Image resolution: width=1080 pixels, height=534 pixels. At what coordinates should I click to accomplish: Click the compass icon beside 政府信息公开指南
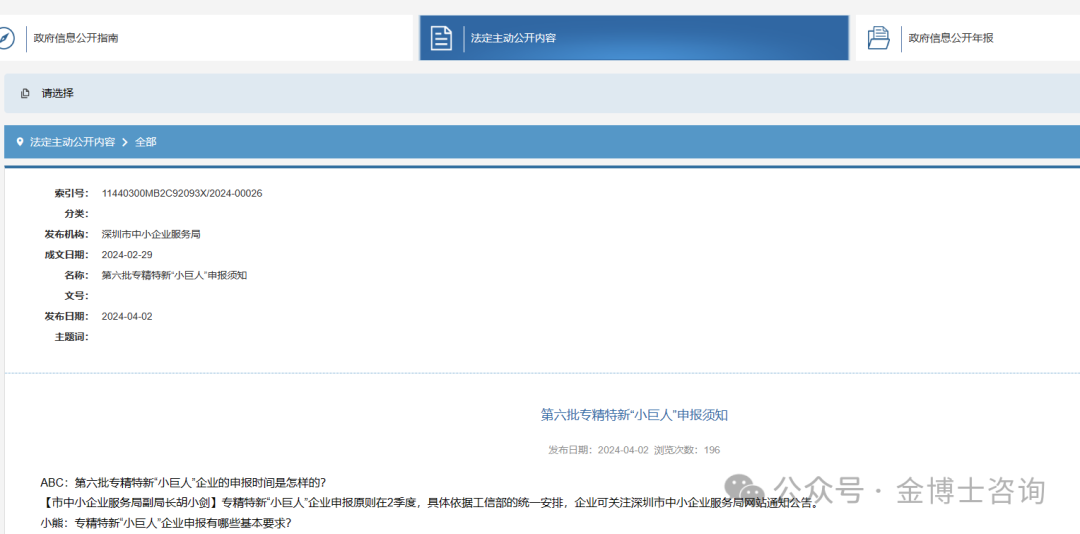click(6, 38)
